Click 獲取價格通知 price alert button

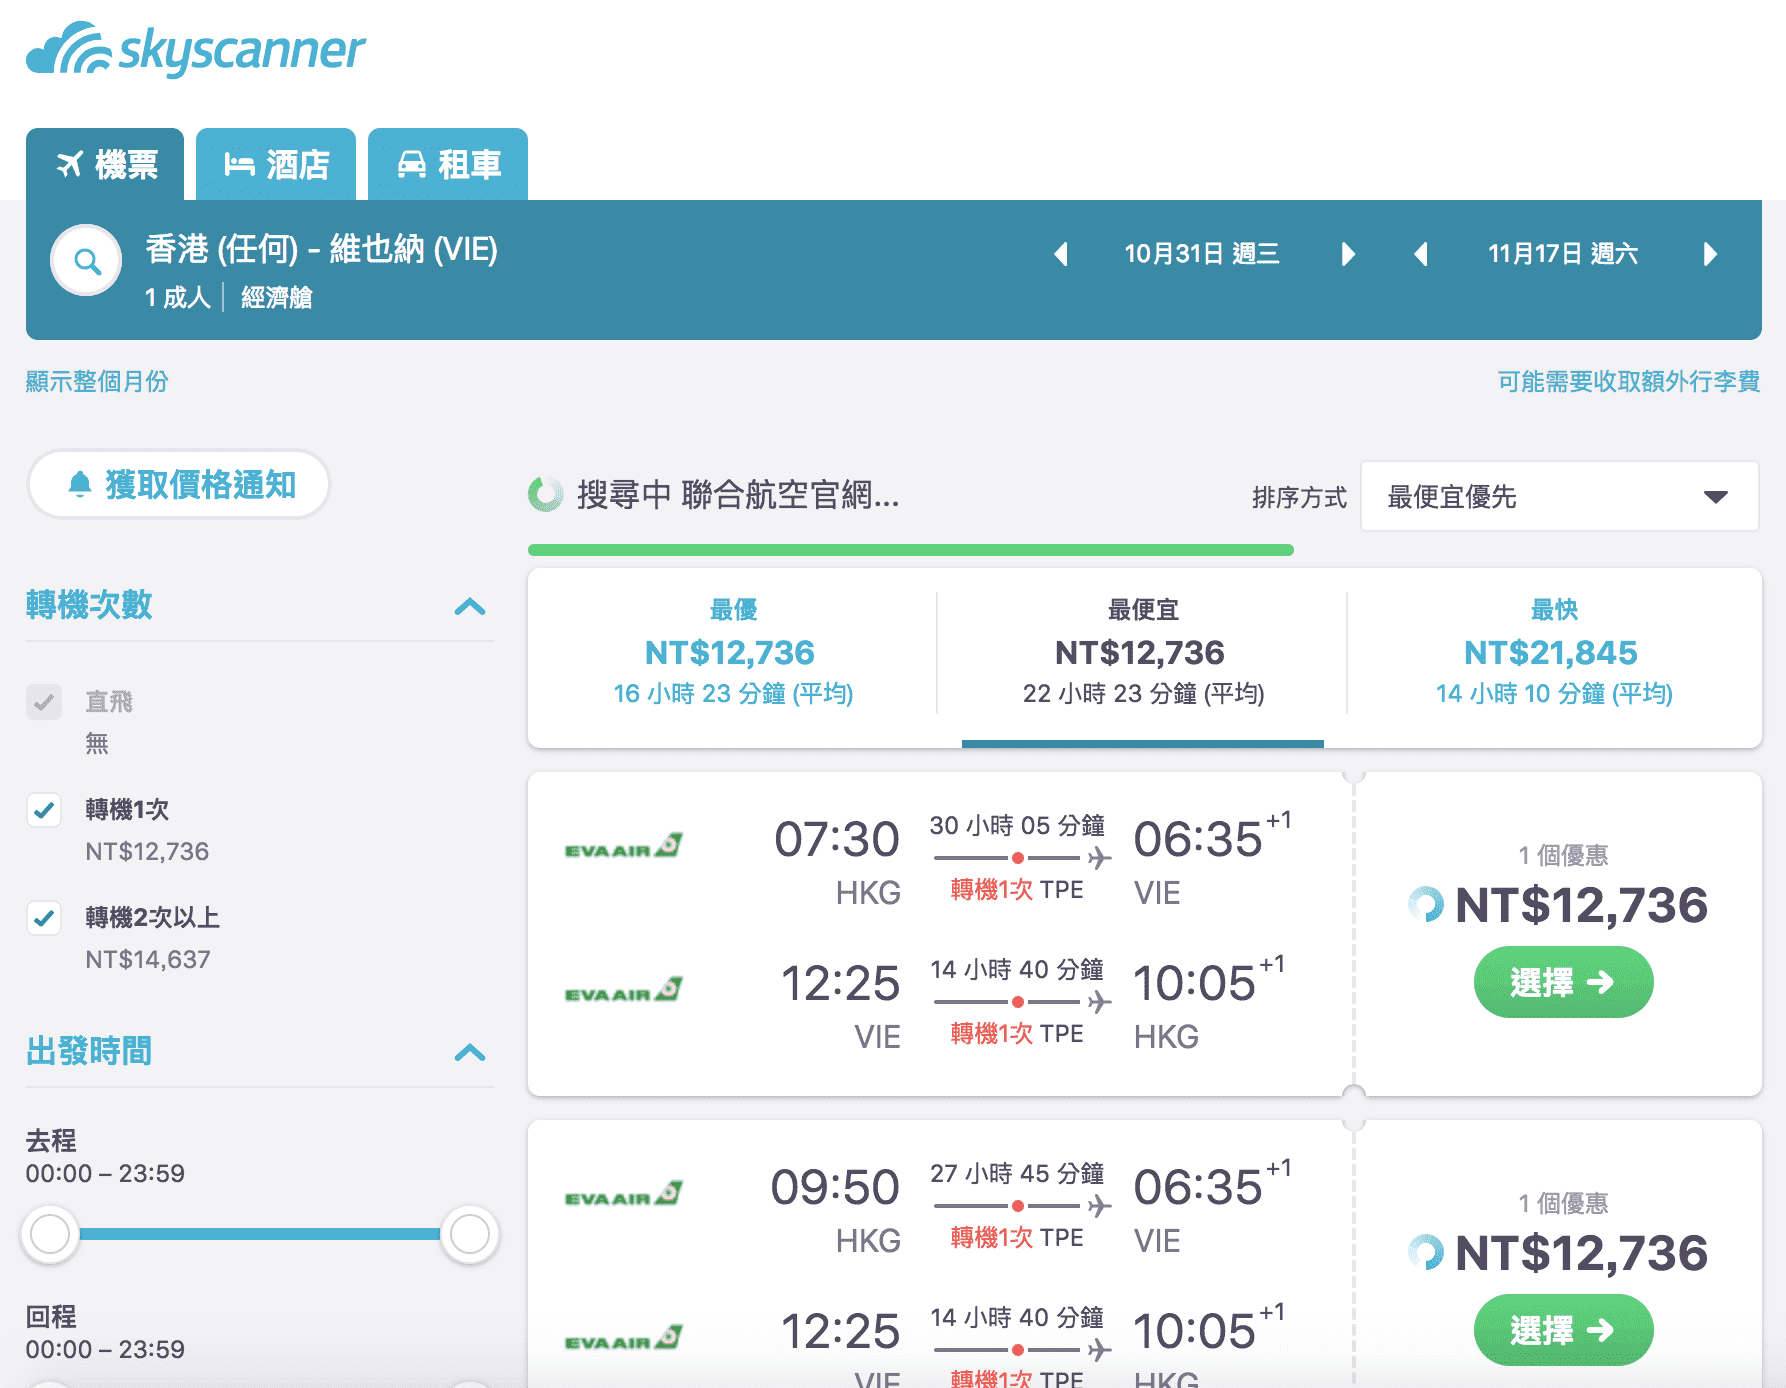coord(179,485)
